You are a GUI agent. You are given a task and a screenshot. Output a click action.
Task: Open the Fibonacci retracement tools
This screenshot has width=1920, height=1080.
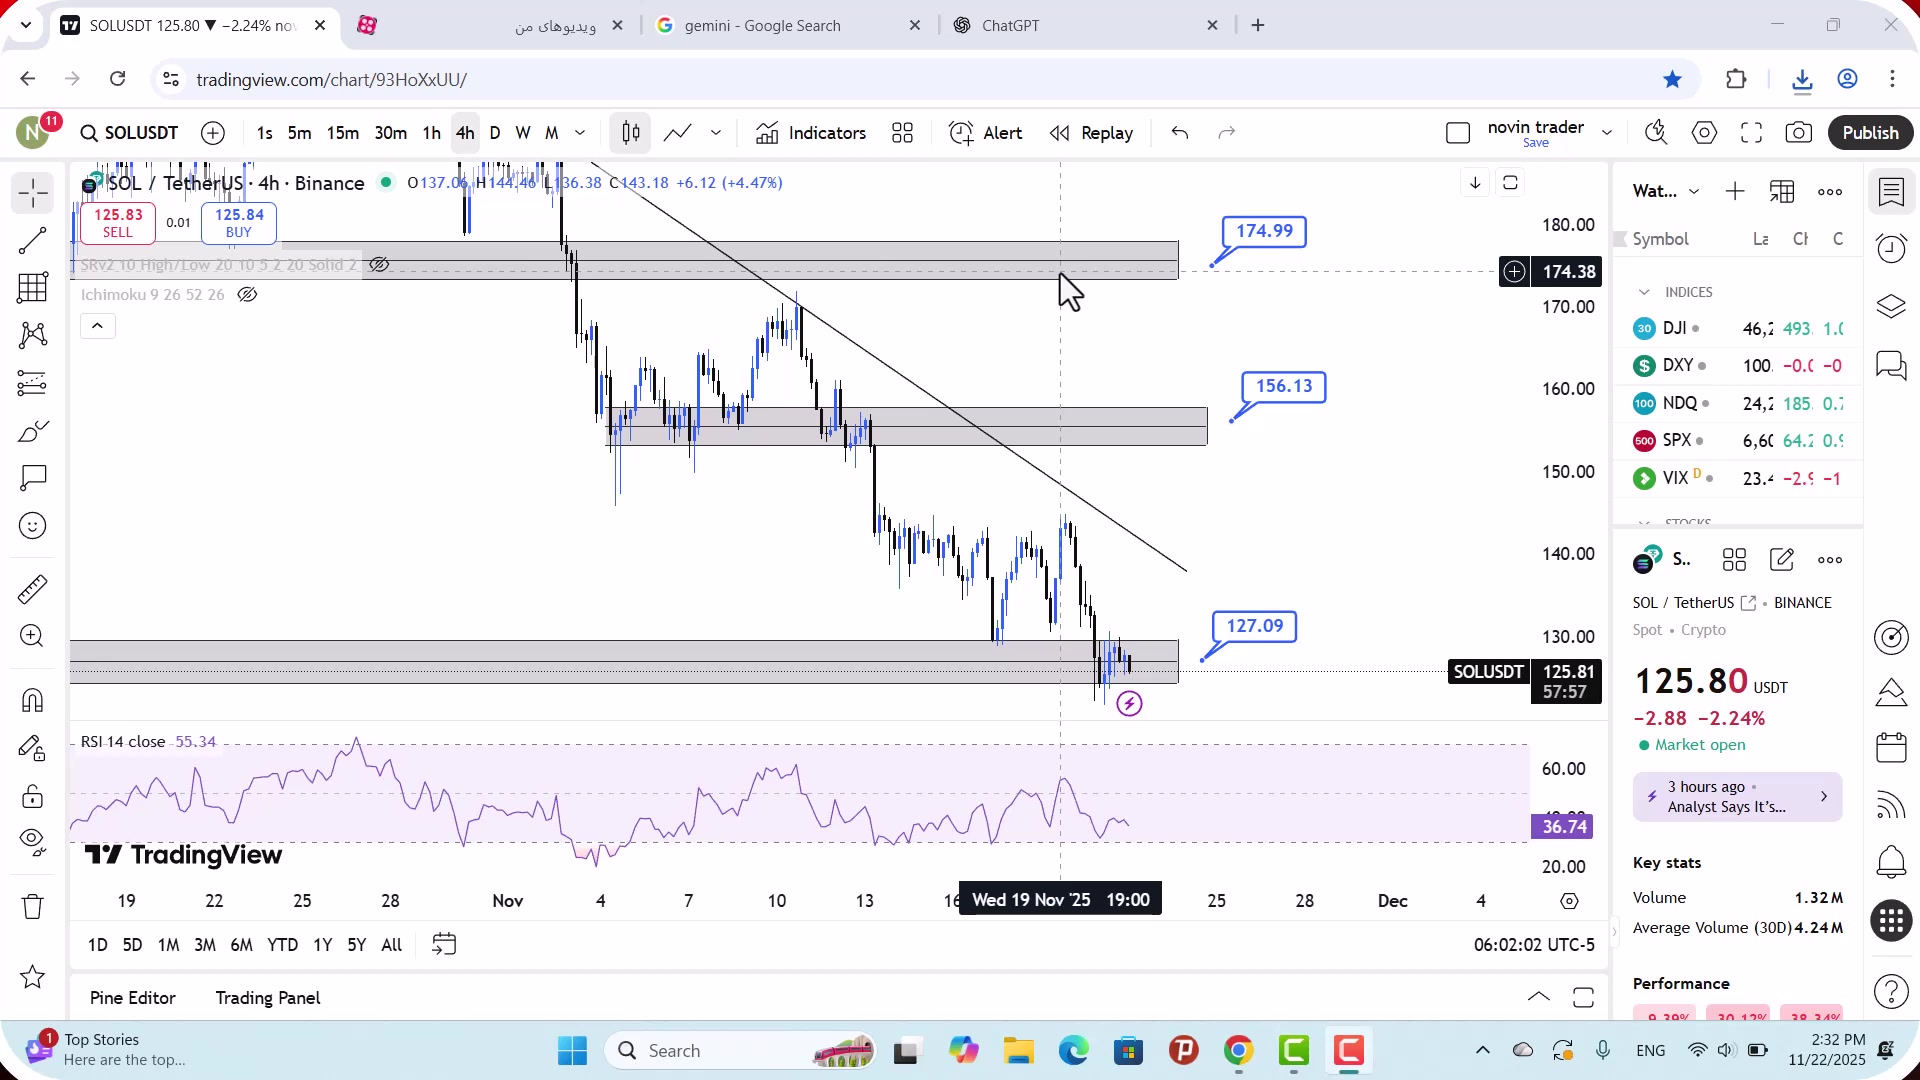point(32,288)
